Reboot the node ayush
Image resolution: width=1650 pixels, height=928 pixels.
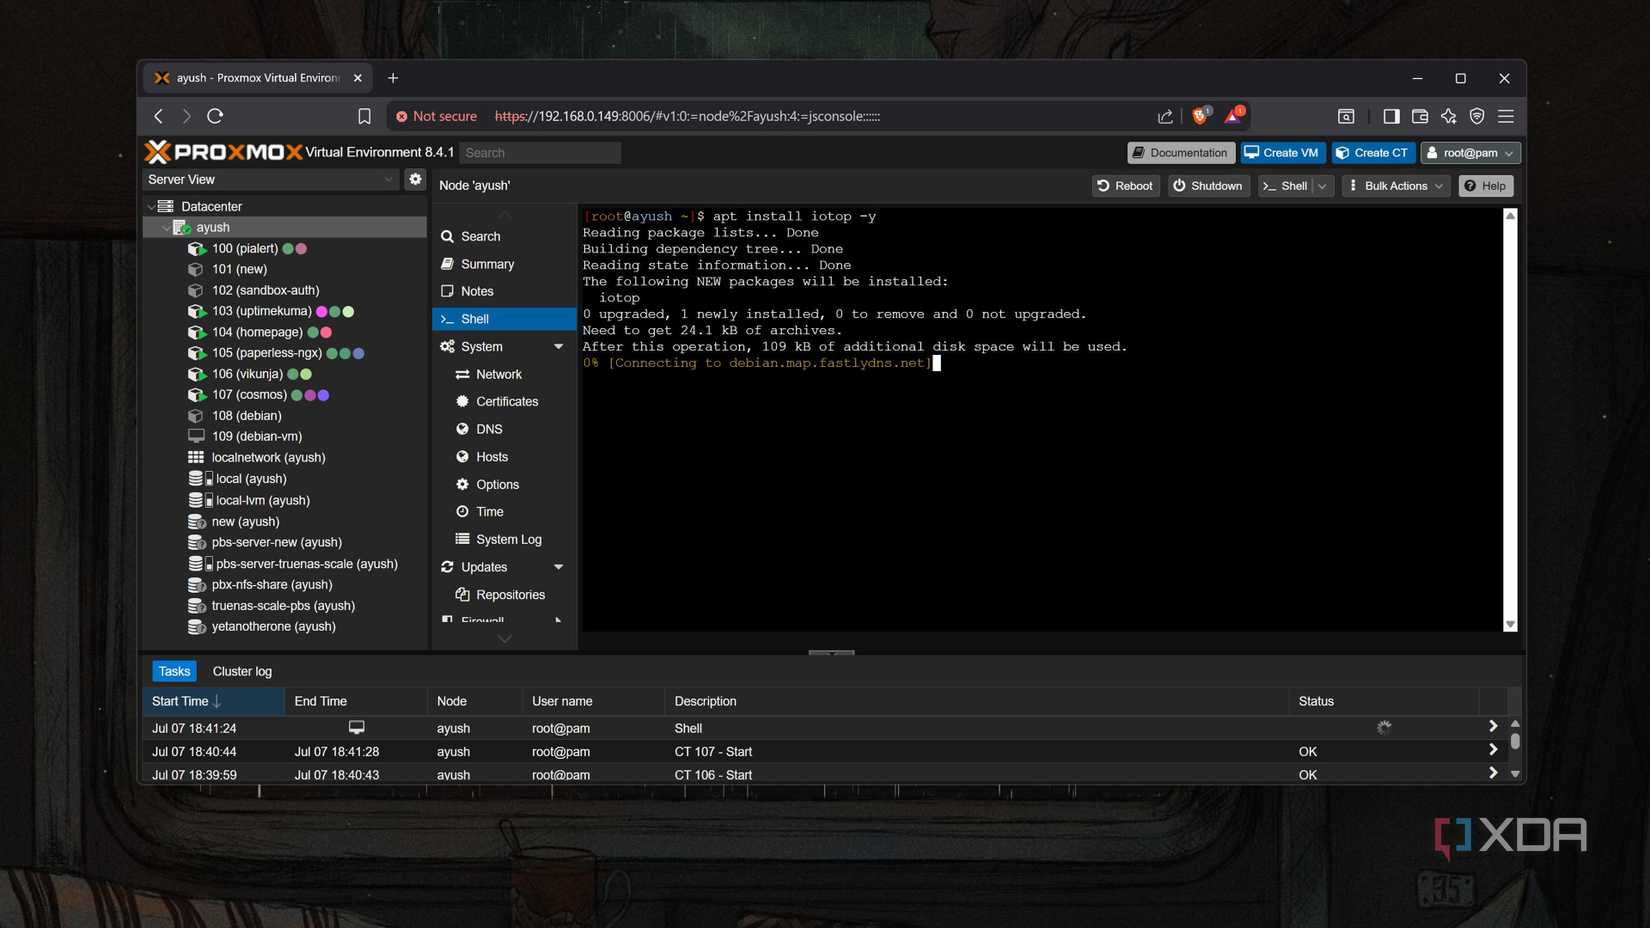pyautogui.click(x=1124, y=185)
